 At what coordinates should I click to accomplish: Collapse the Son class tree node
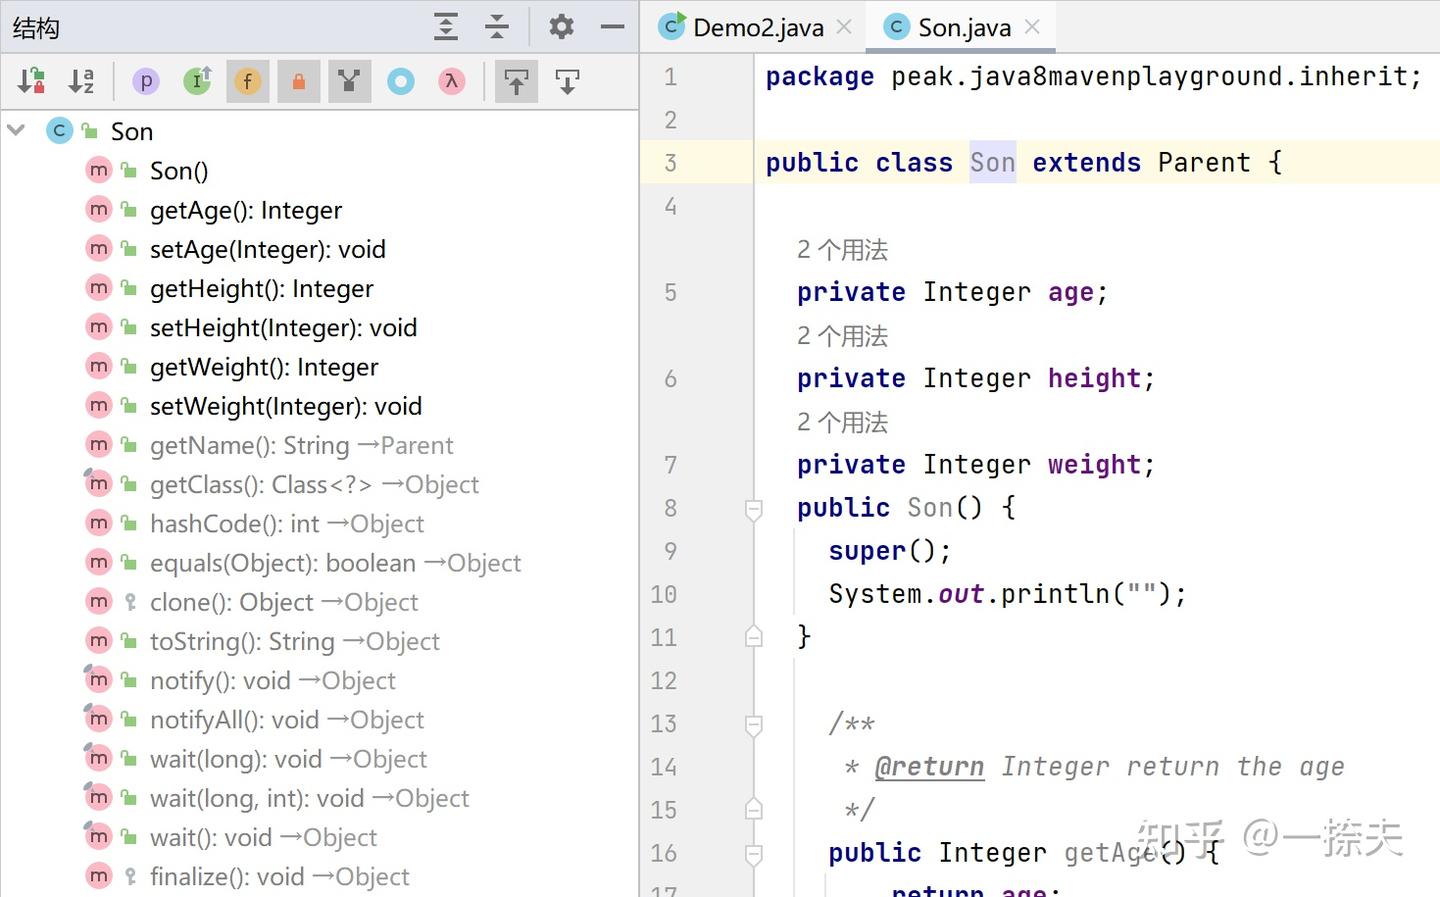click(16, 130)
